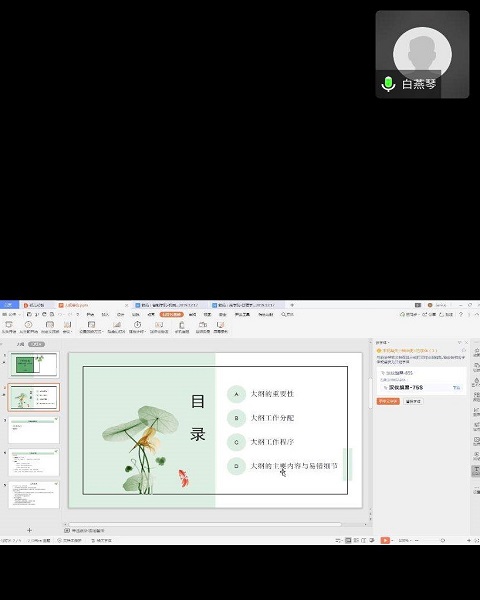480x600 pixels.
Task: Click the last slideshow ribbon icon
Action: click(221, 327)
